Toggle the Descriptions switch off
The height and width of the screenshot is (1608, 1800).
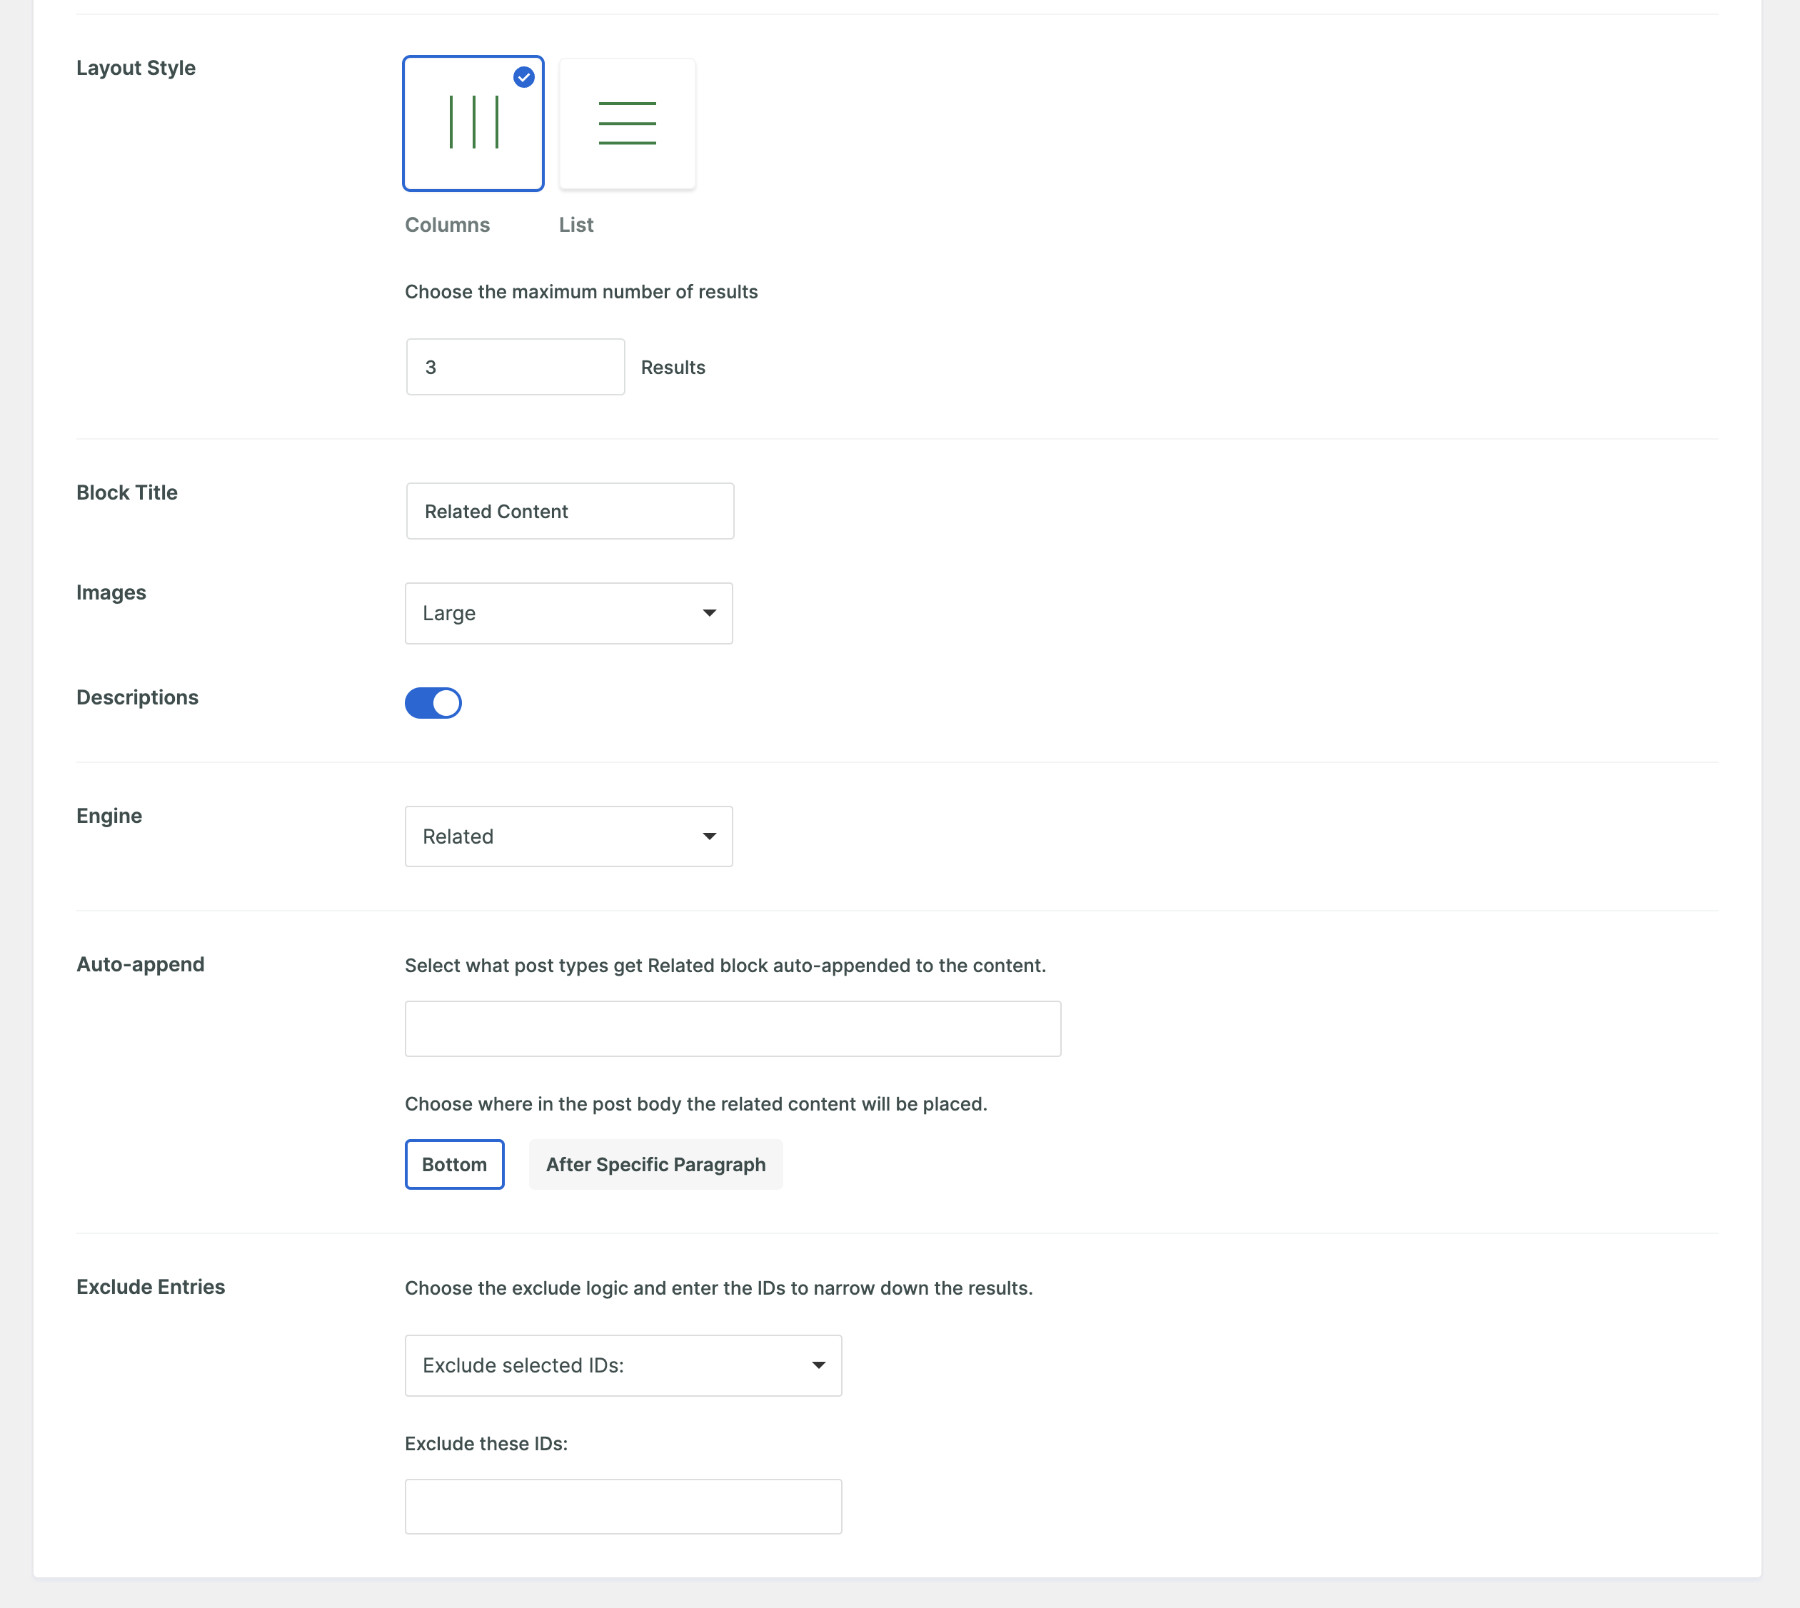point(433,703)
